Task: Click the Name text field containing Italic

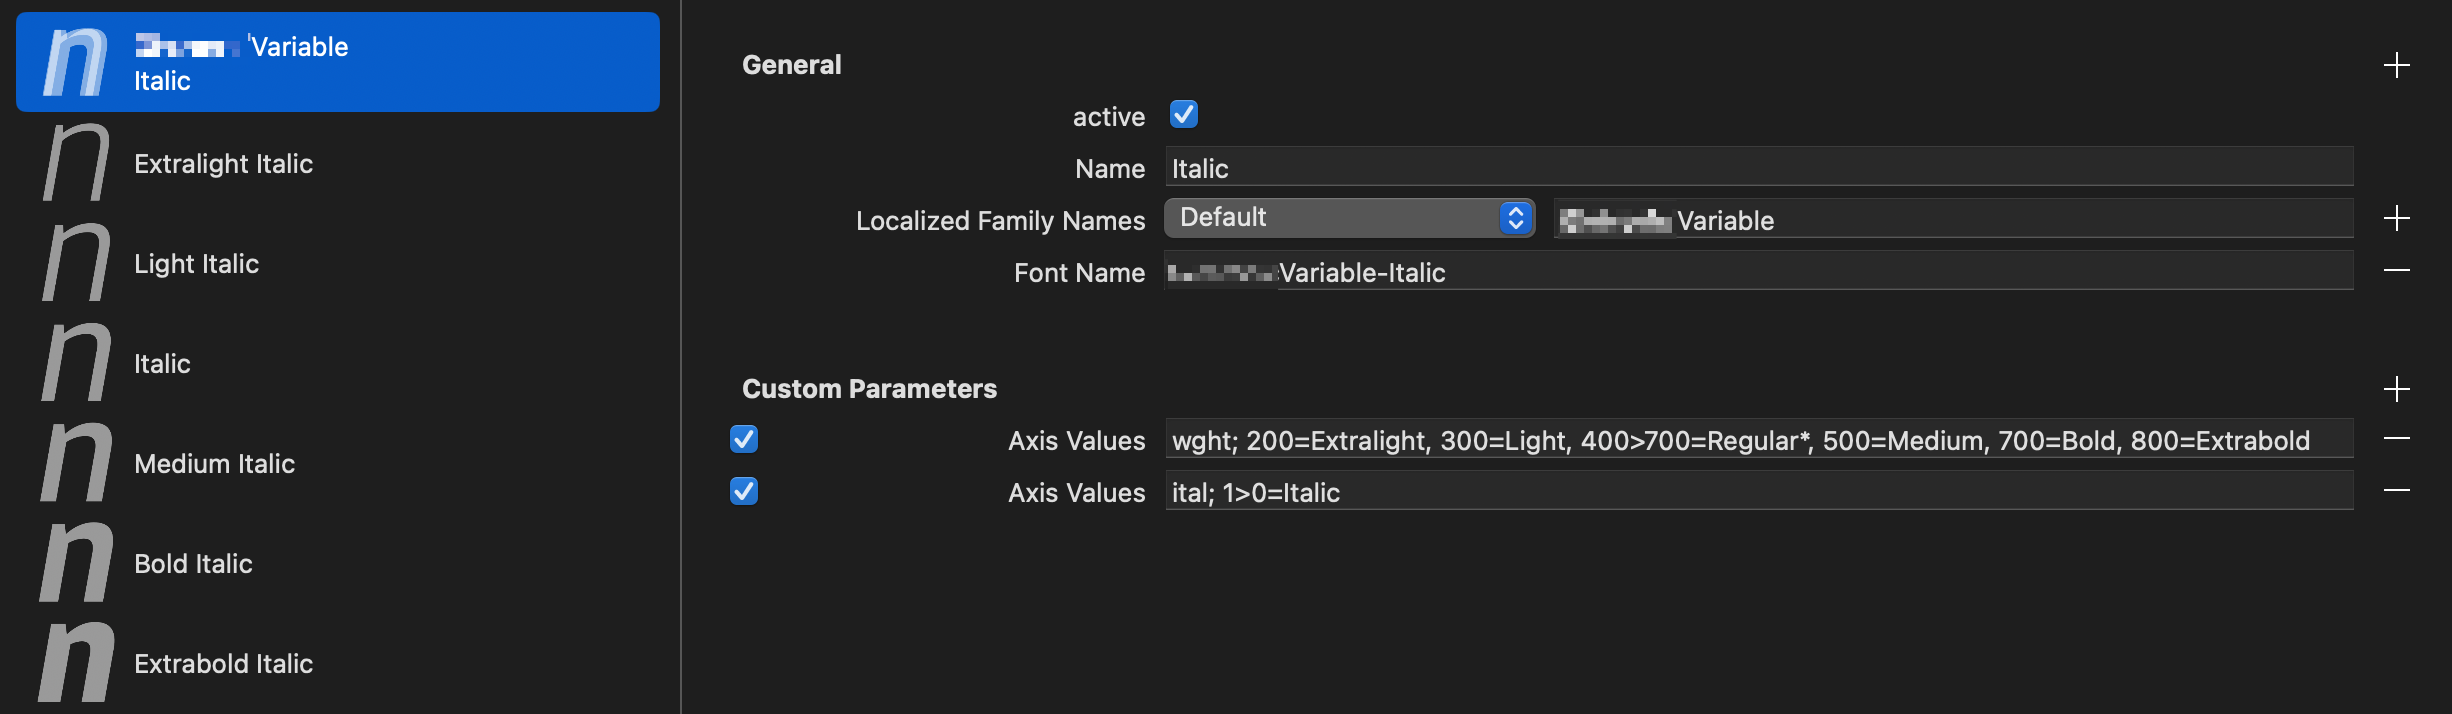Action: click(x=1758, y=168)
